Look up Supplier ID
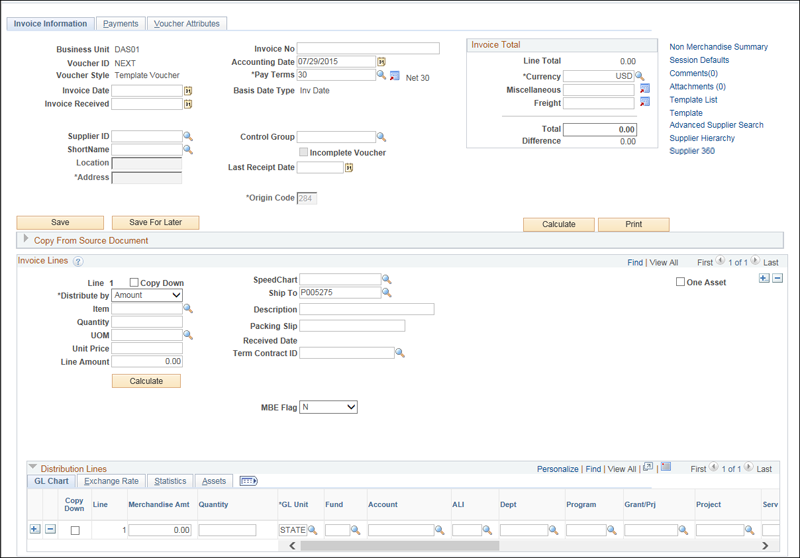This screenshot has height=558, width=800. tap(188, 136)
